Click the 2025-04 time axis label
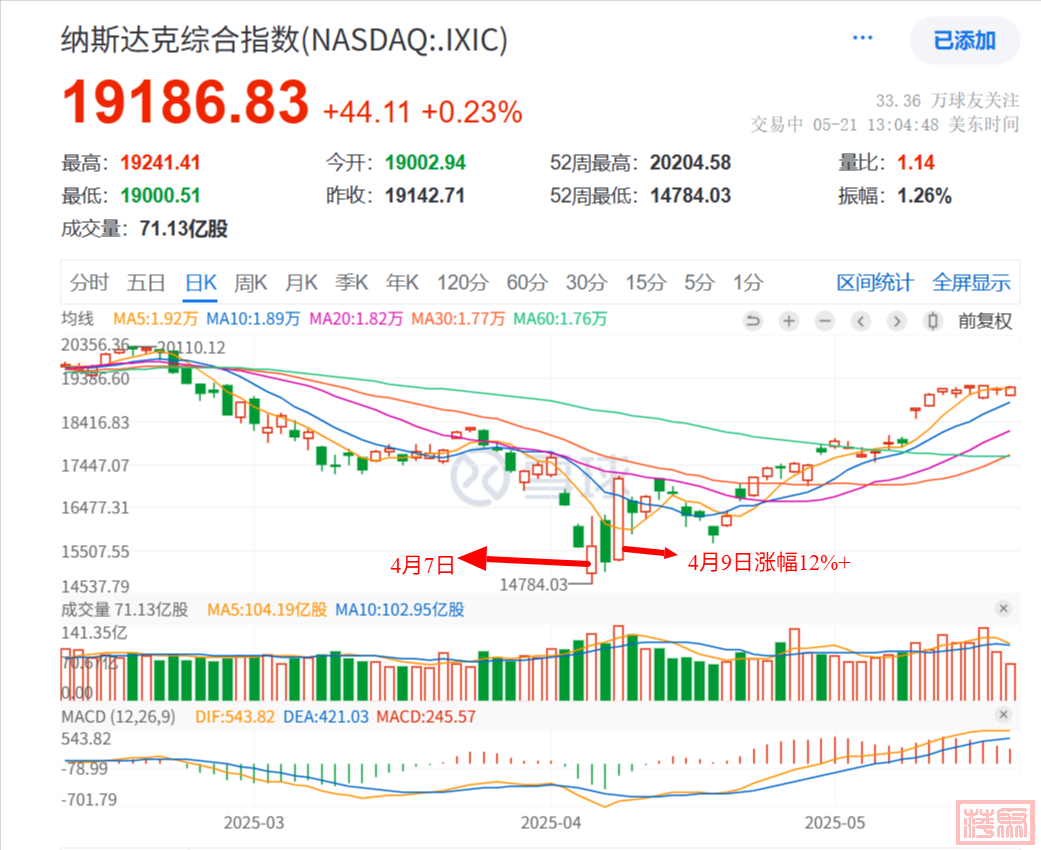This screenshot has width=1041, height=850. pos(551,823)
